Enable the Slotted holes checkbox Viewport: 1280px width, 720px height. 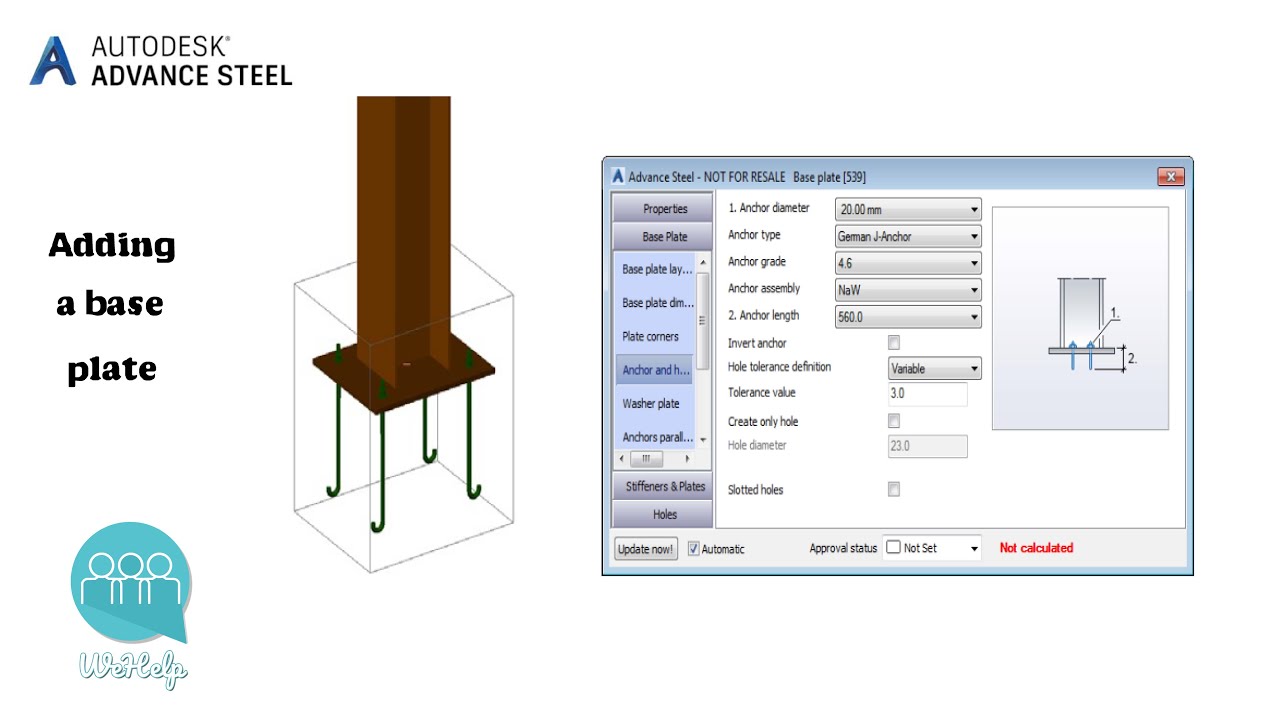894,489
